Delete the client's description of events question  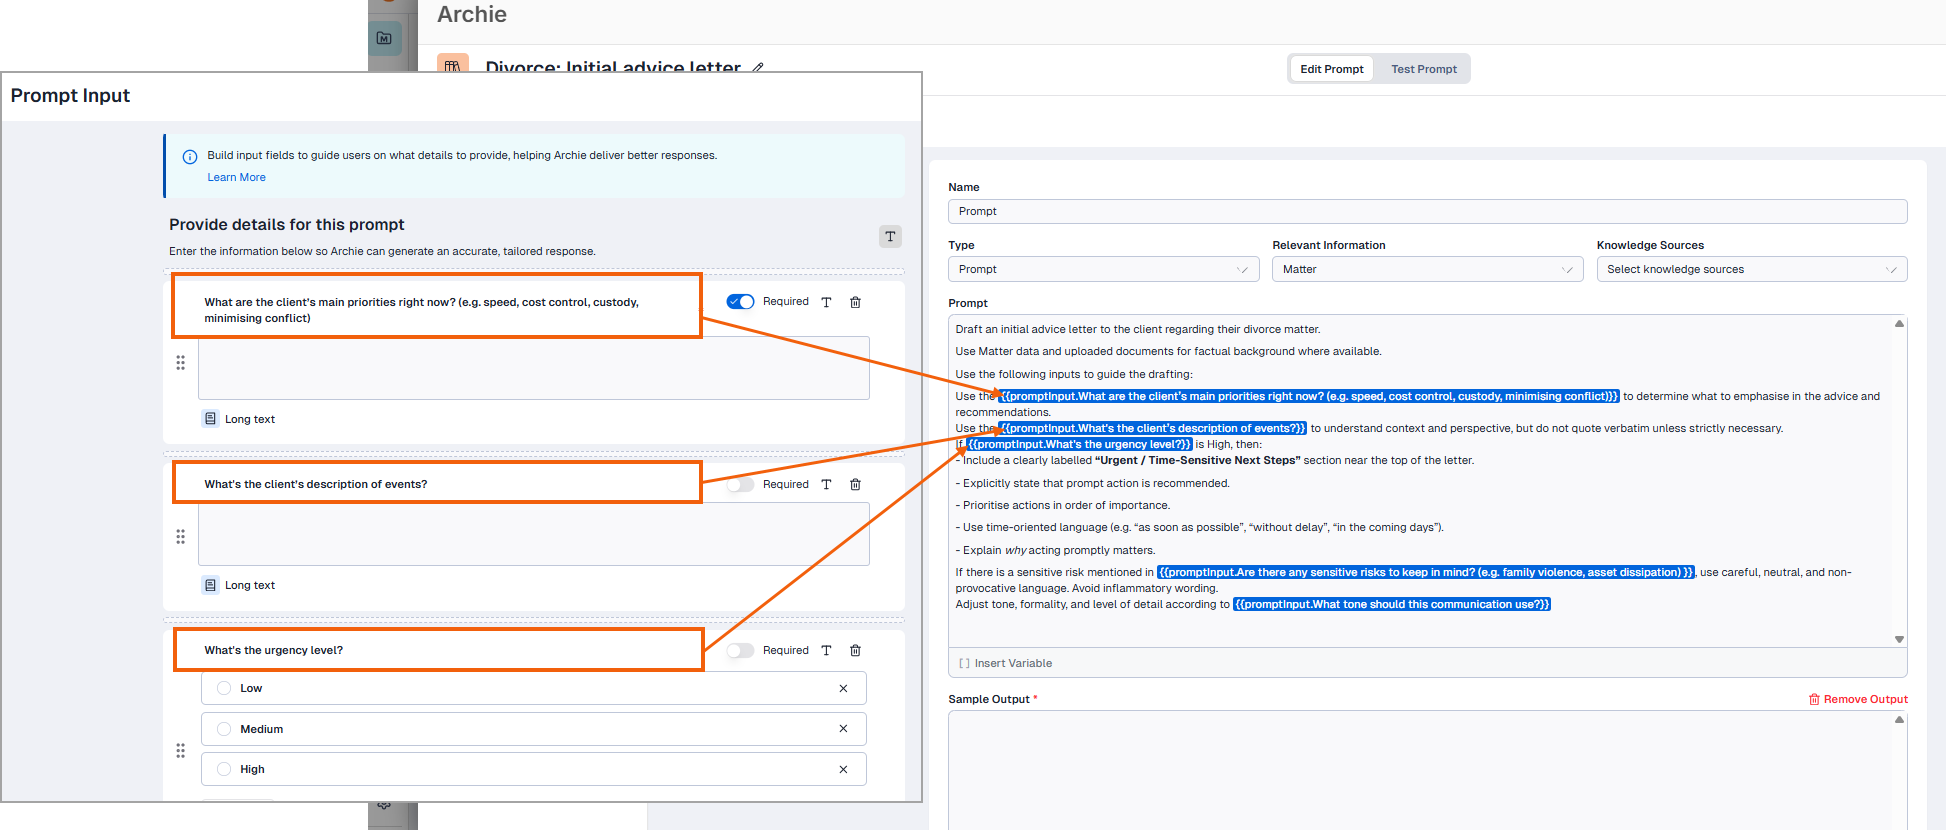pos(855,484)
